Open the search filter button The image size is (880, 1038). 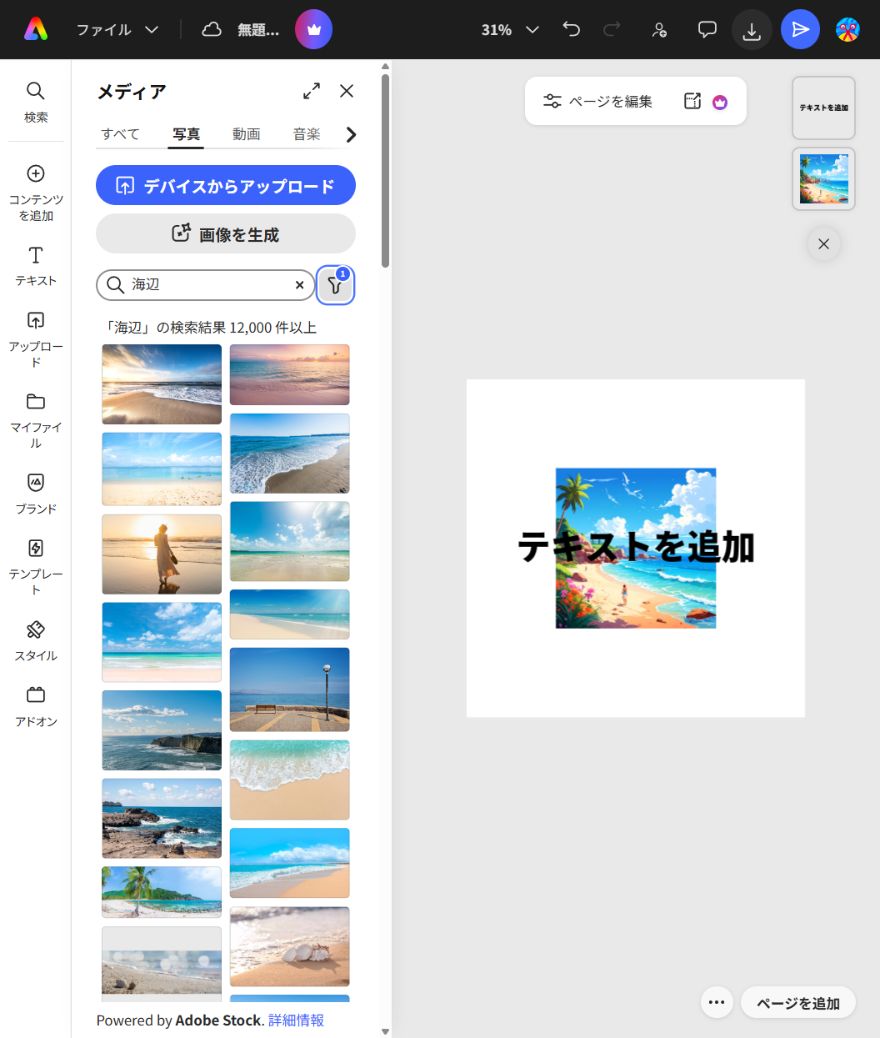[335, 285]
